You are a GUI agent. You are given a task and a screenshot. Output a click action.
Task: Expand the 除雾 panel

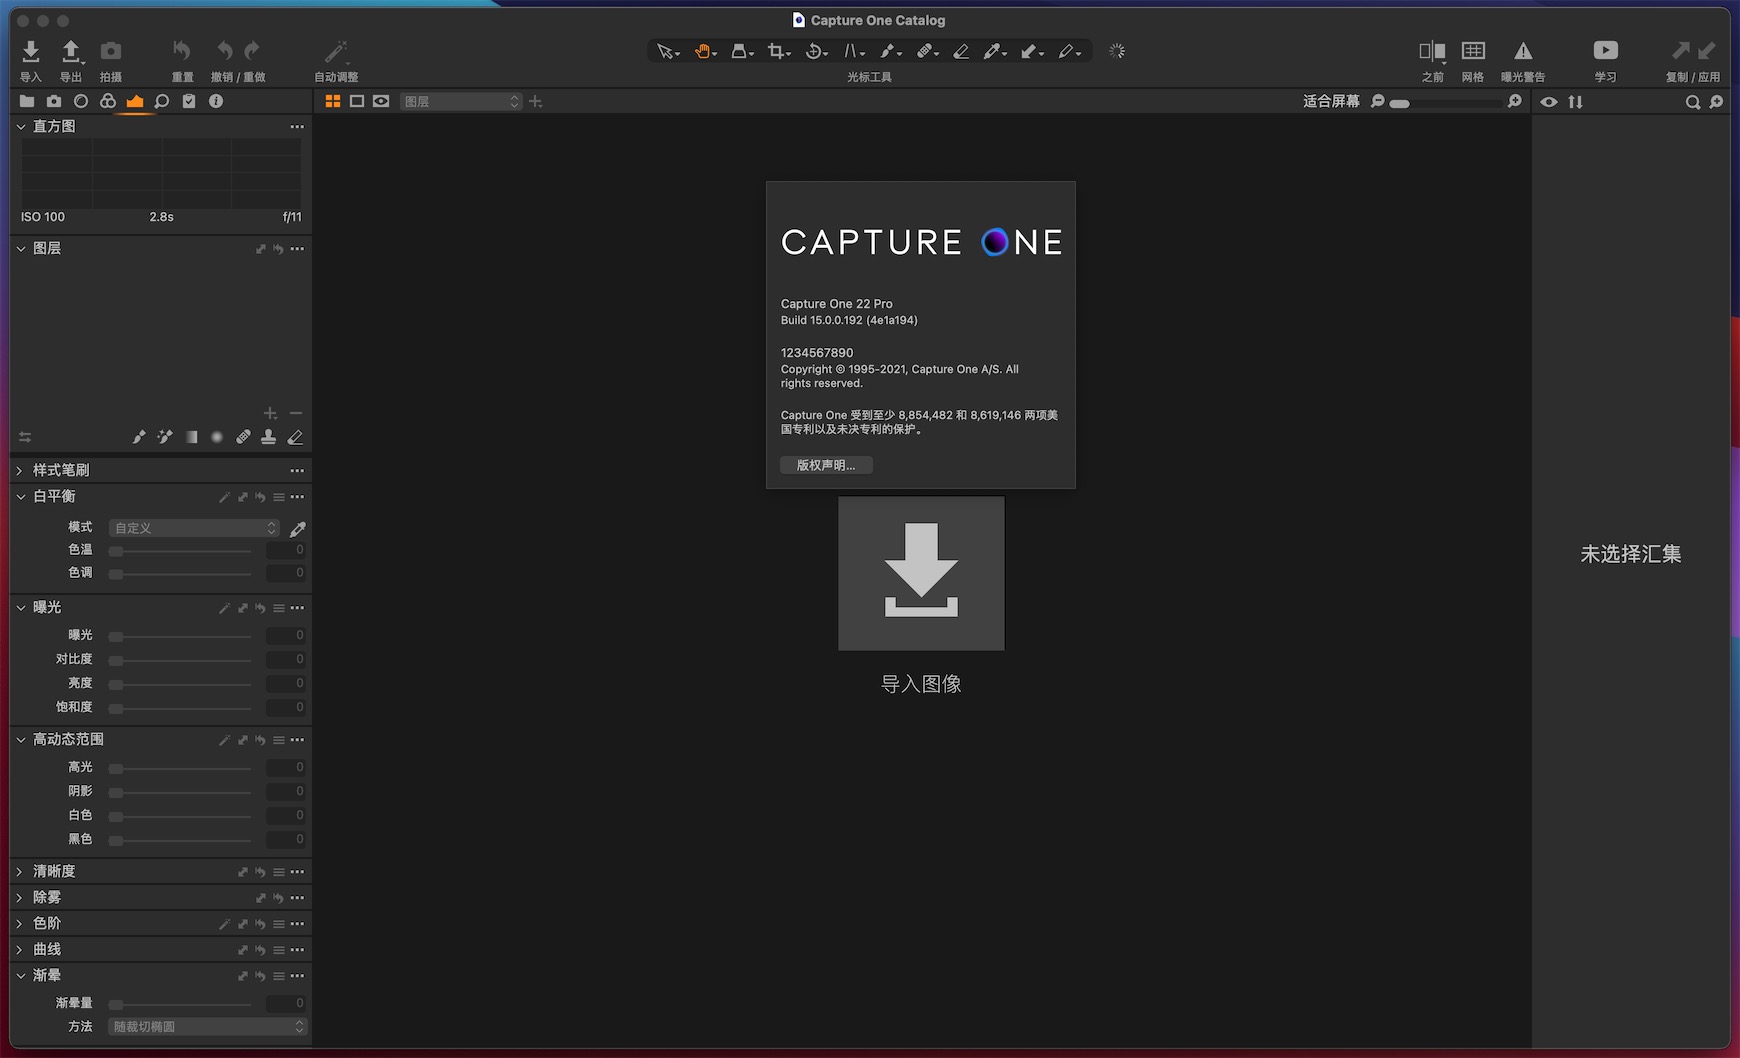click(x=20, y=898)
